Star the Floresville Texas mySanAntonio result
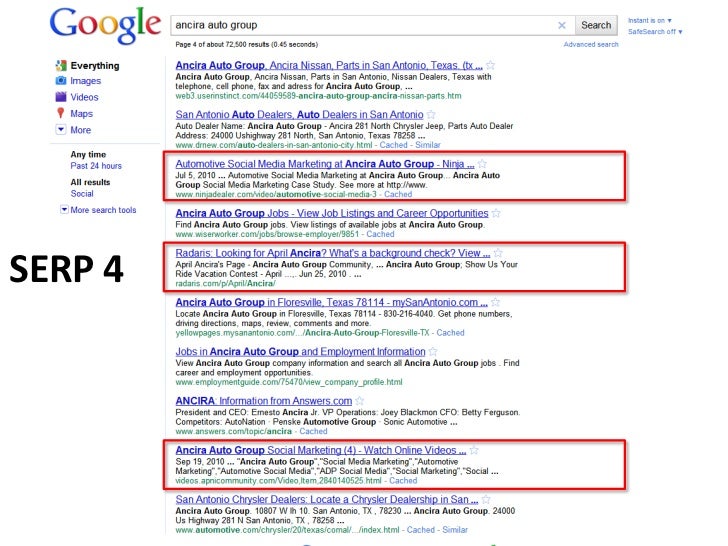The image size is (728, 546). click(x=495, y=302)
